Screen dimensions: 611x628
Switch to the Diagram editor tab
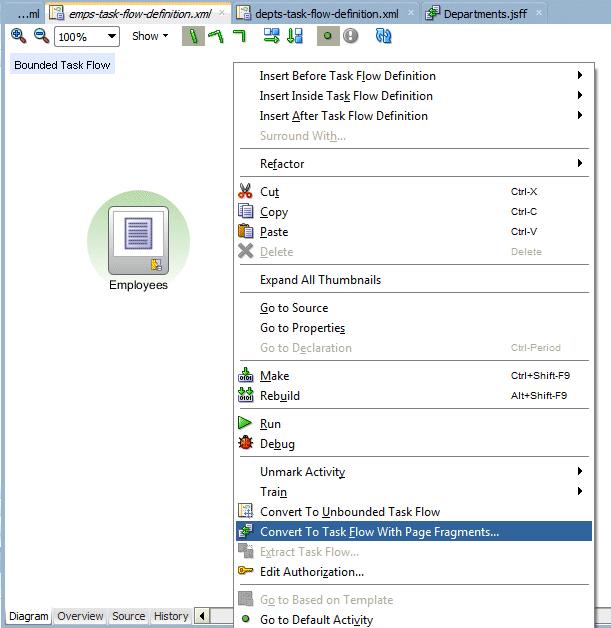(28, 616)
